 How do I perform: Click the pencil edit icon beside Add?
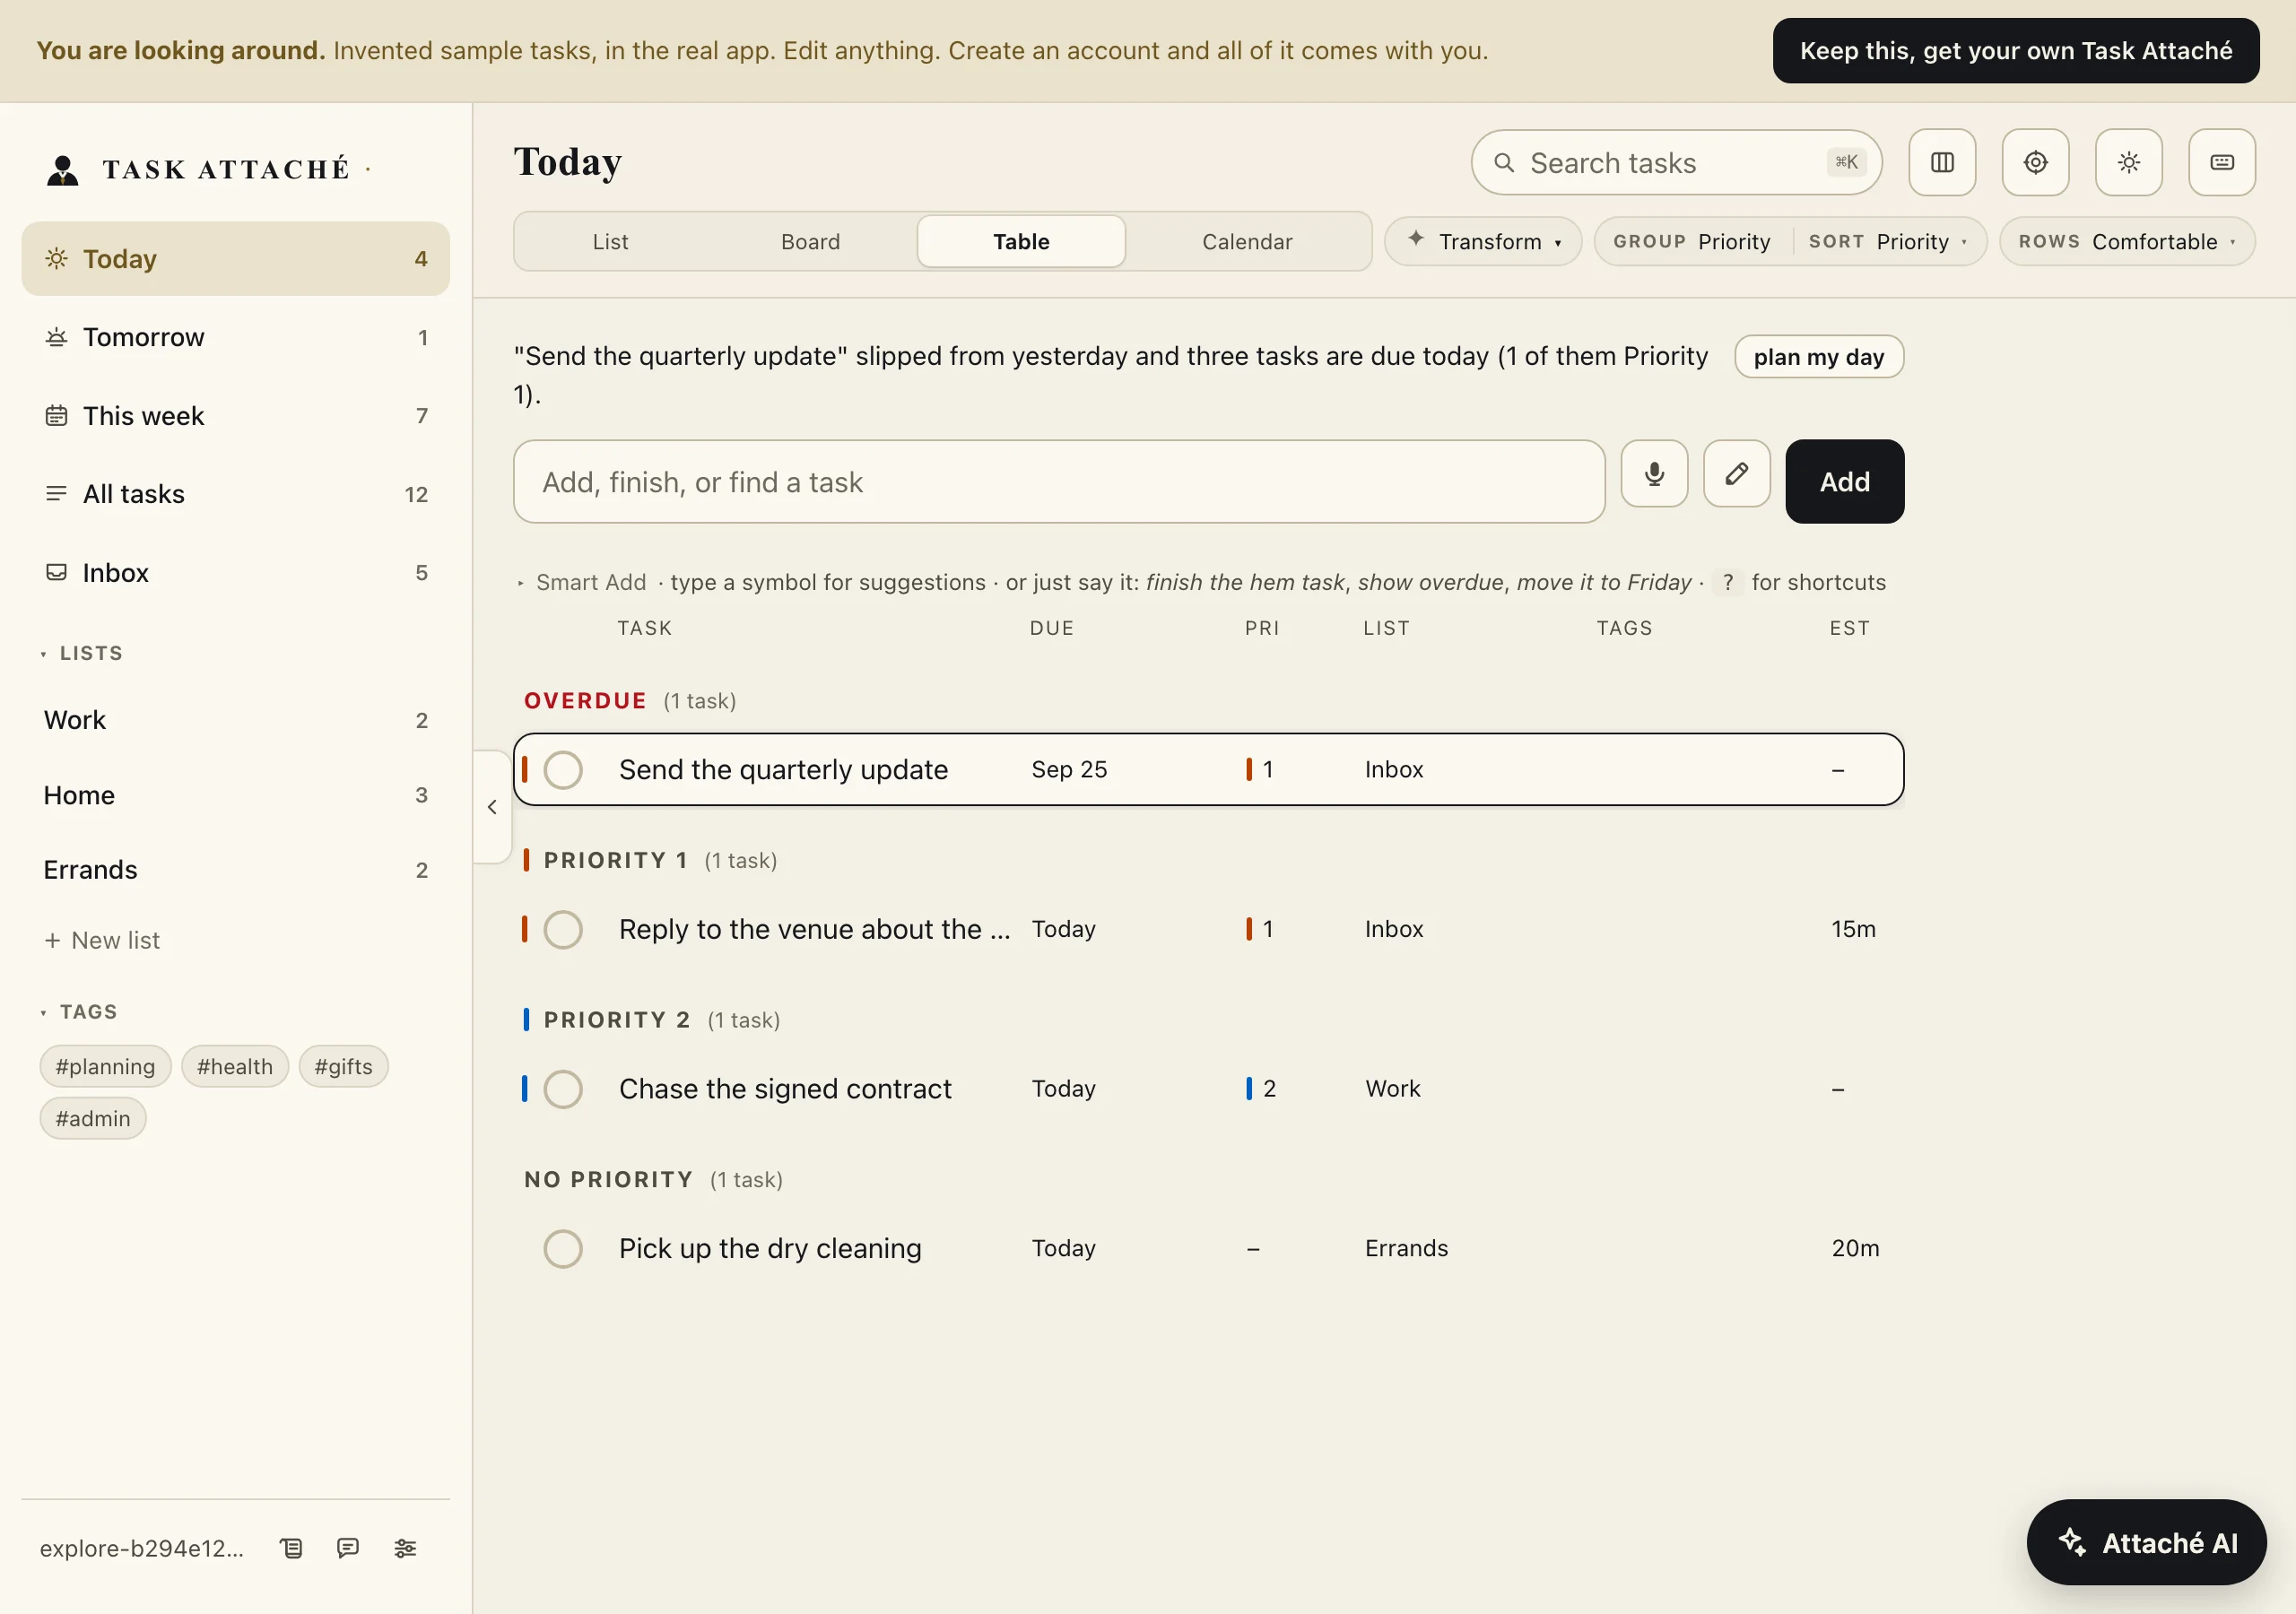click(x=1737, y=474)
